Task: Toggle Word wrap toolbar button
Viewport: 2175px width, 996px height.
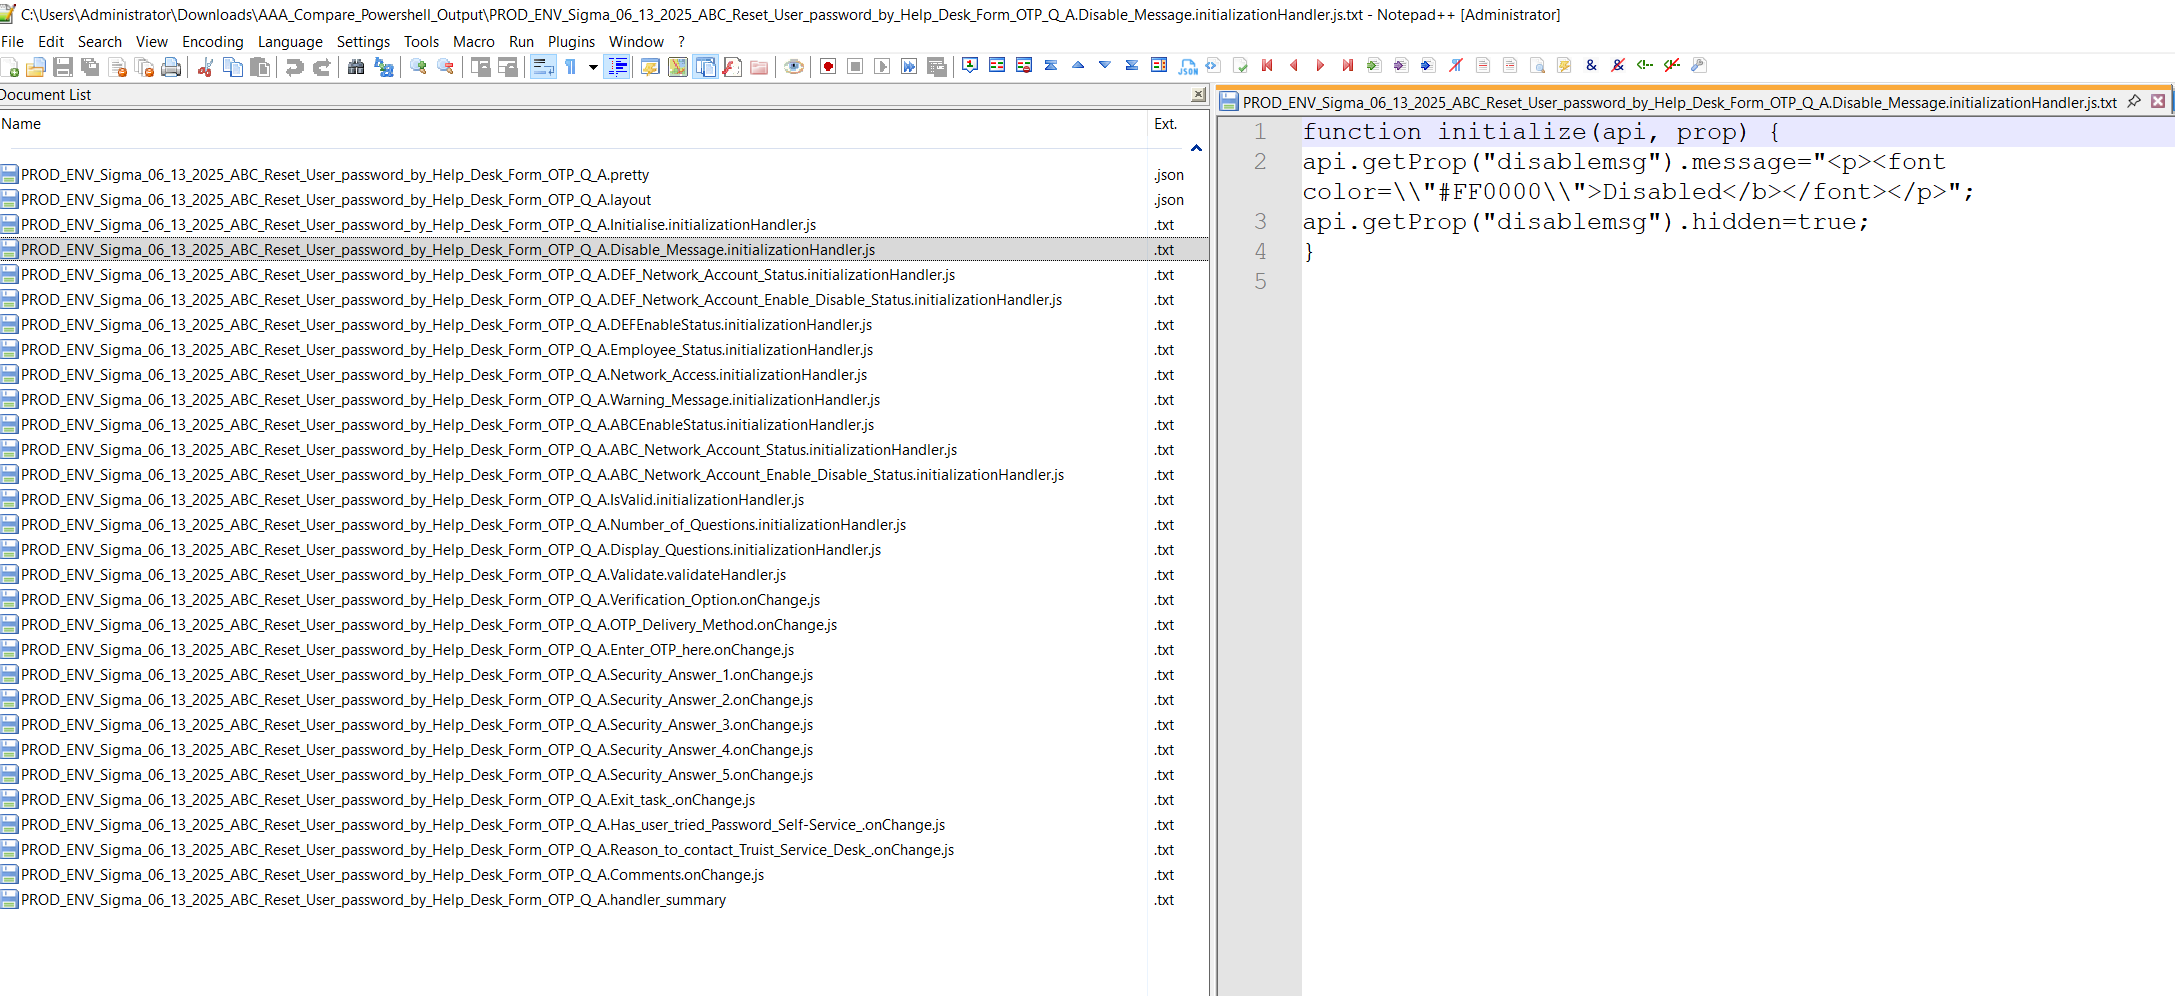Action: pyautogui.click(x=543, y=67)
